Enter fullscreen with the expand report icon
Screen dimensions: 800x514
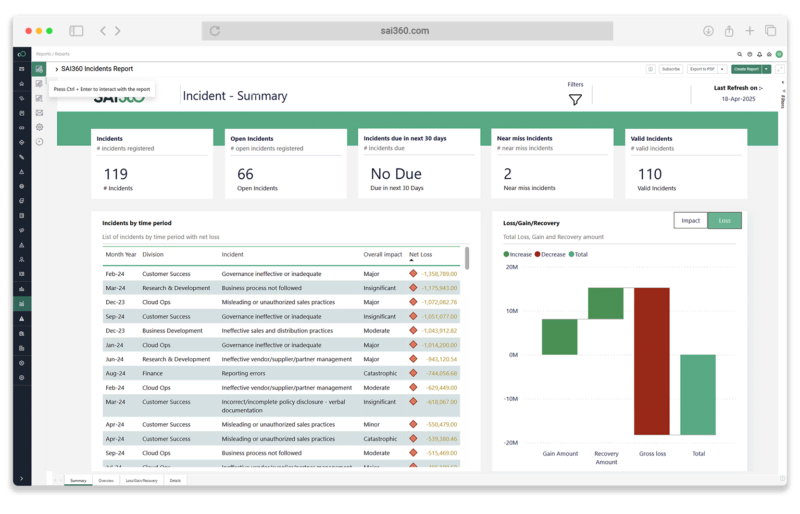[x=779, y=69]
